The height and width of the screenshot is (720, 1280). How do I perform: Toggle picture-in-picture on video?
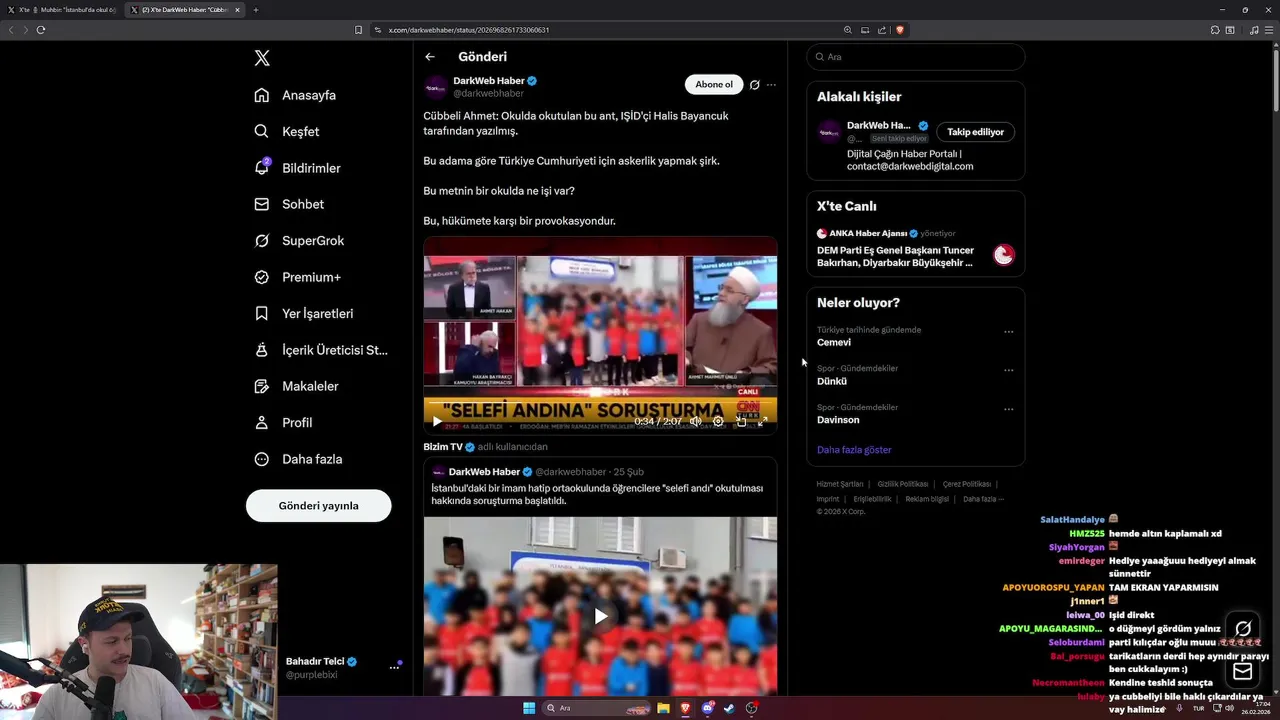pyautogui.click(x=741, y=422)
